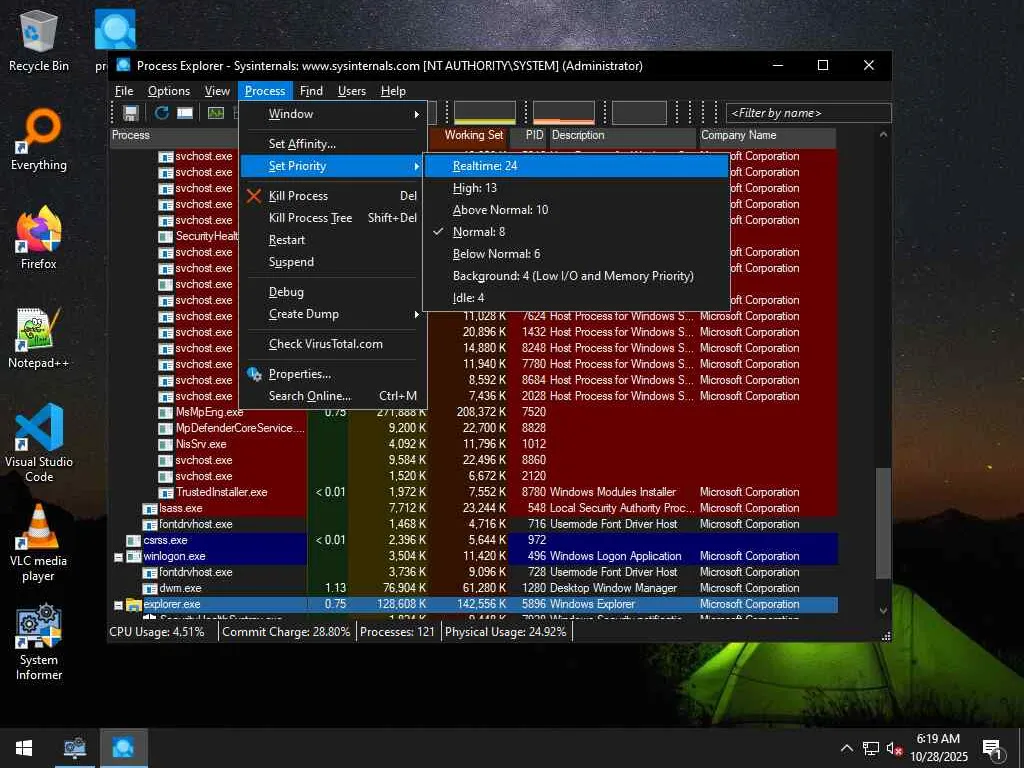Open the File menu

pyautogui.click(x=124, y=91)
